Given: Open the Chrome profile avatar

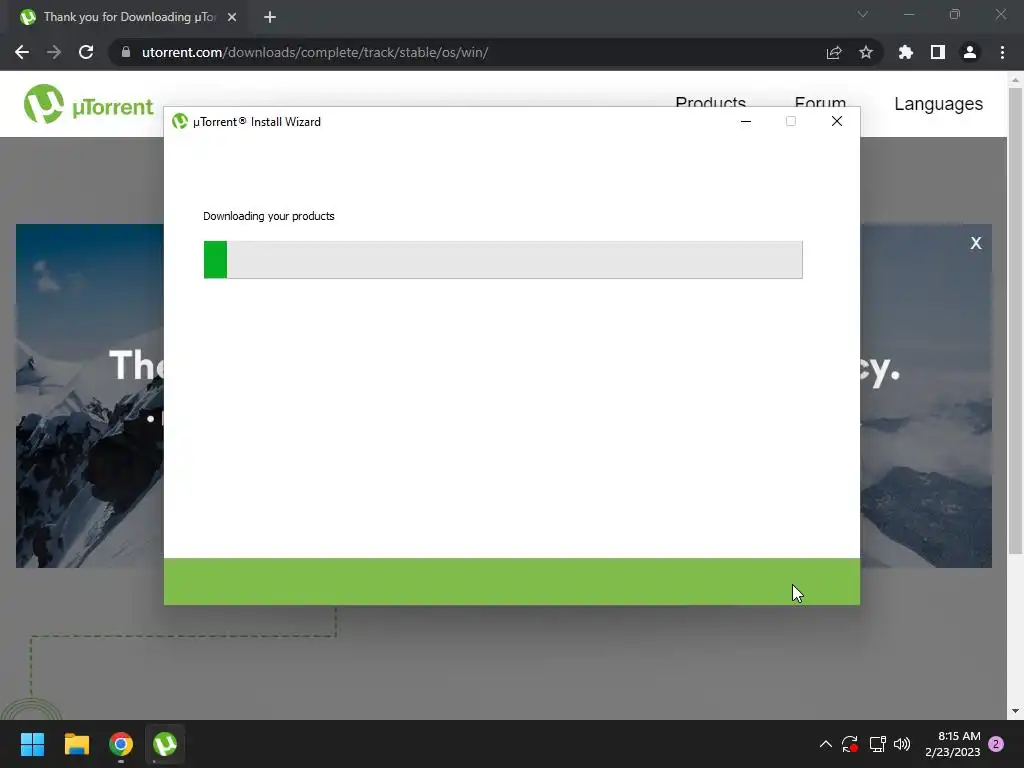Looking at the screenshot, I should 970,52.
